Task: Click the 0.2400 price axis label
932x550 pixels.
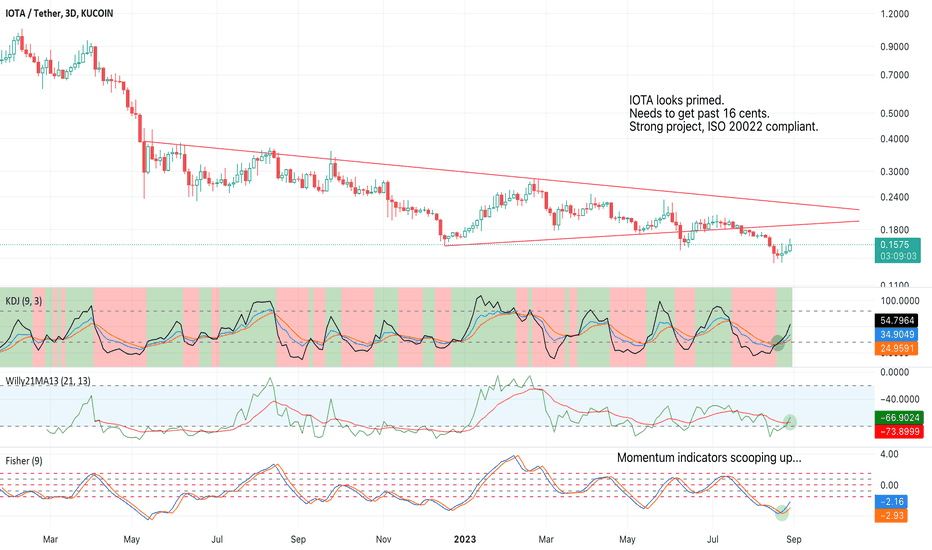Action: [x=895, y=197]
